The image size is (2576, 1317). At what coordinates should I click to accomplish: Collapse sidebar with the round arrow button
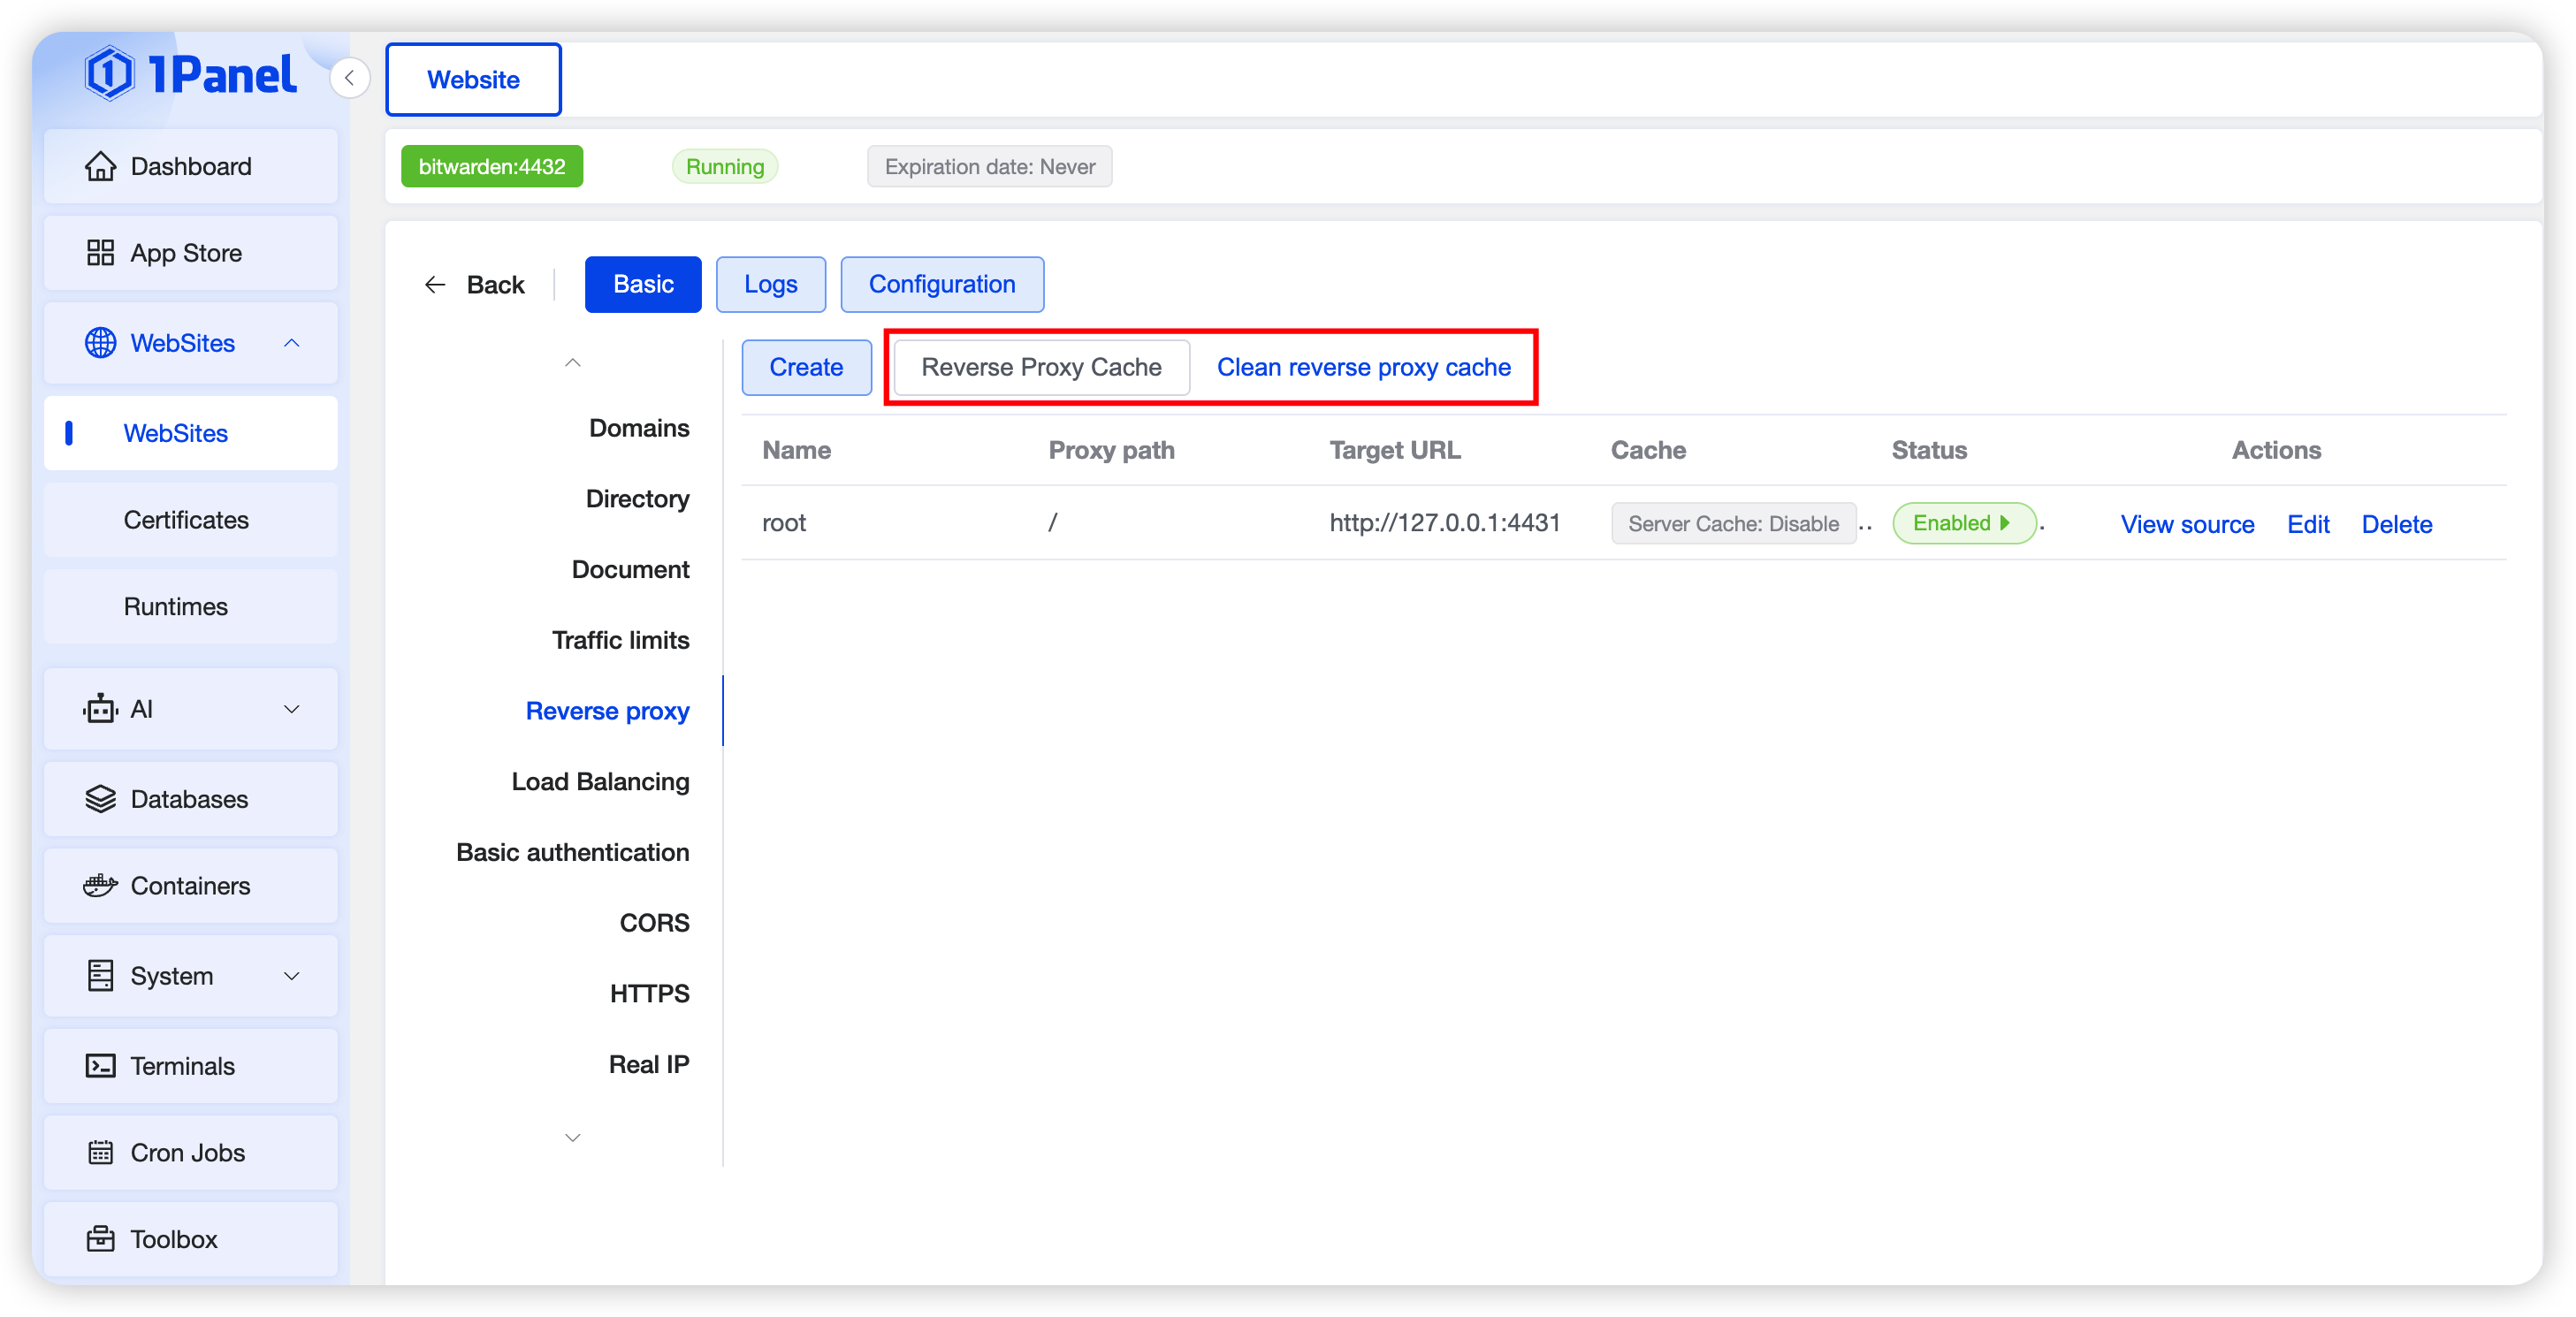click(x=350, y=78)
